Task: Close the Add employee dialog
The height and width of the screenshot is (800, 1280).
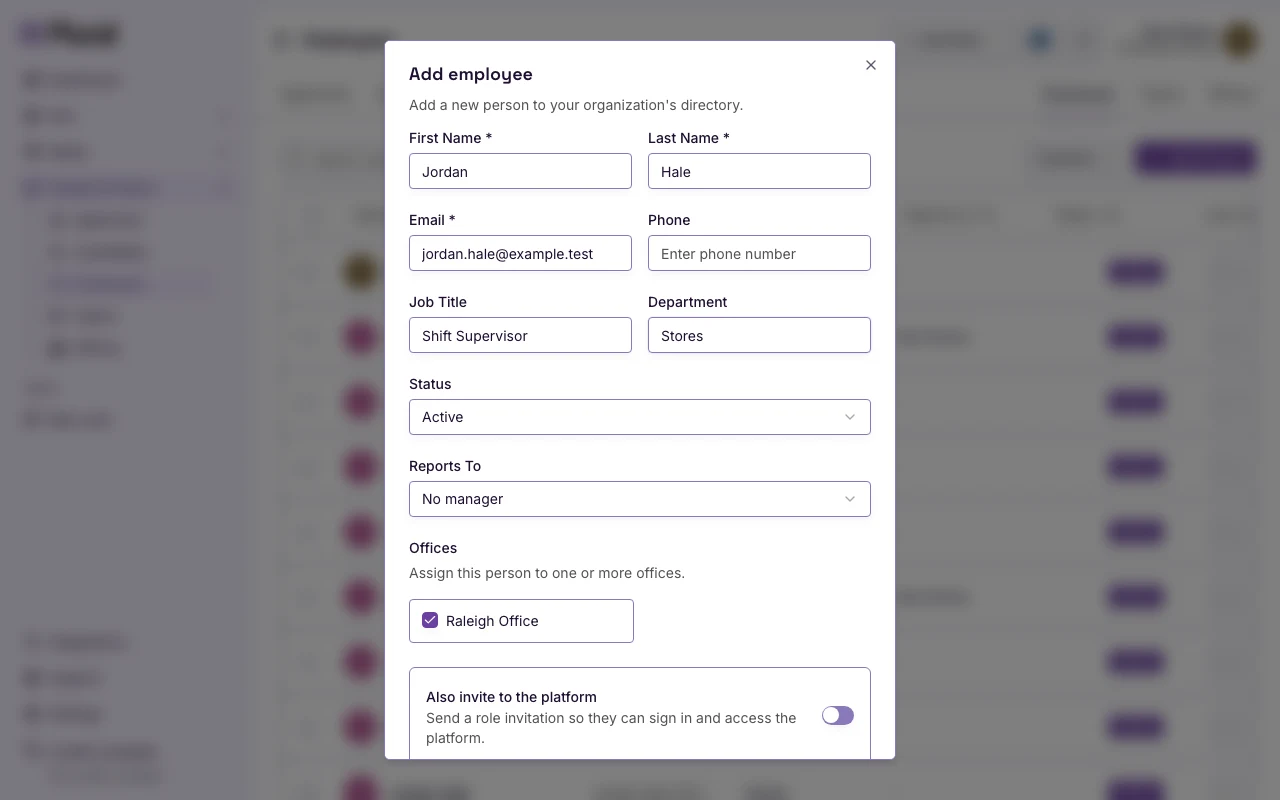Action: coord(870,65)
